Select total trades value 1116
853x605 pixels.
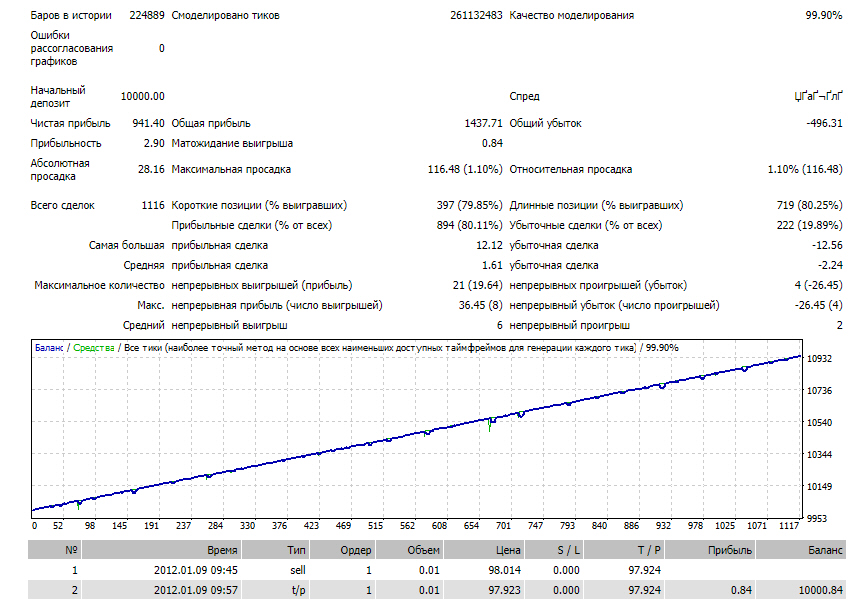click(x=153, y=205)
